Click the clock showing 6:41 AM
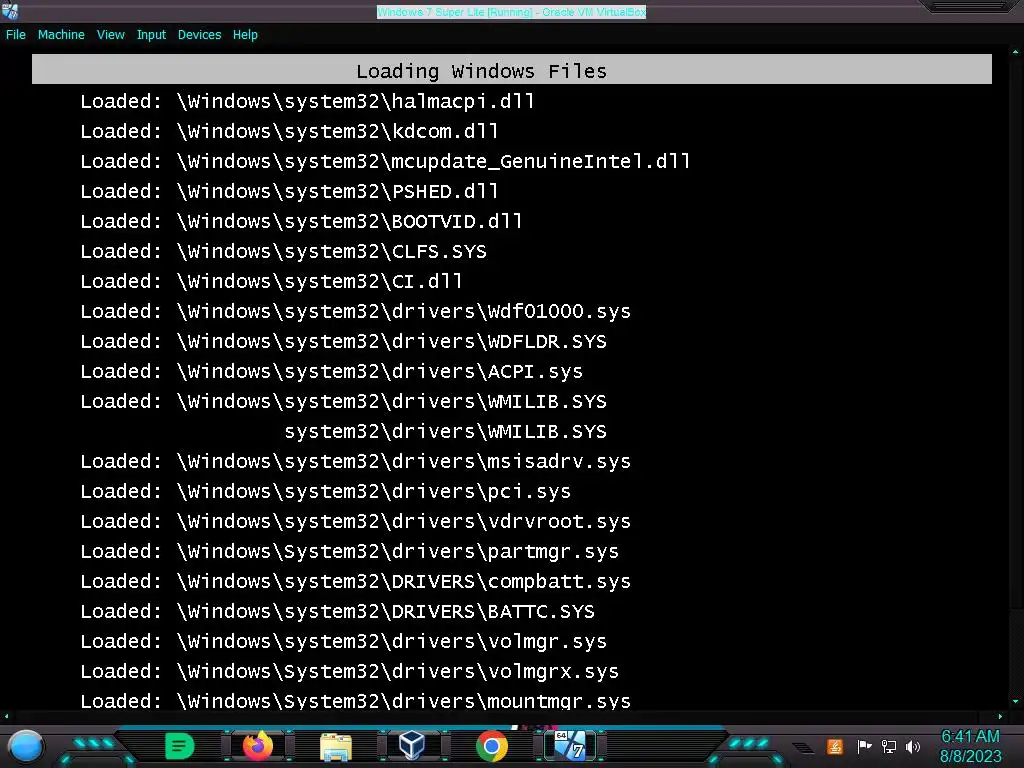 [970, 737]
